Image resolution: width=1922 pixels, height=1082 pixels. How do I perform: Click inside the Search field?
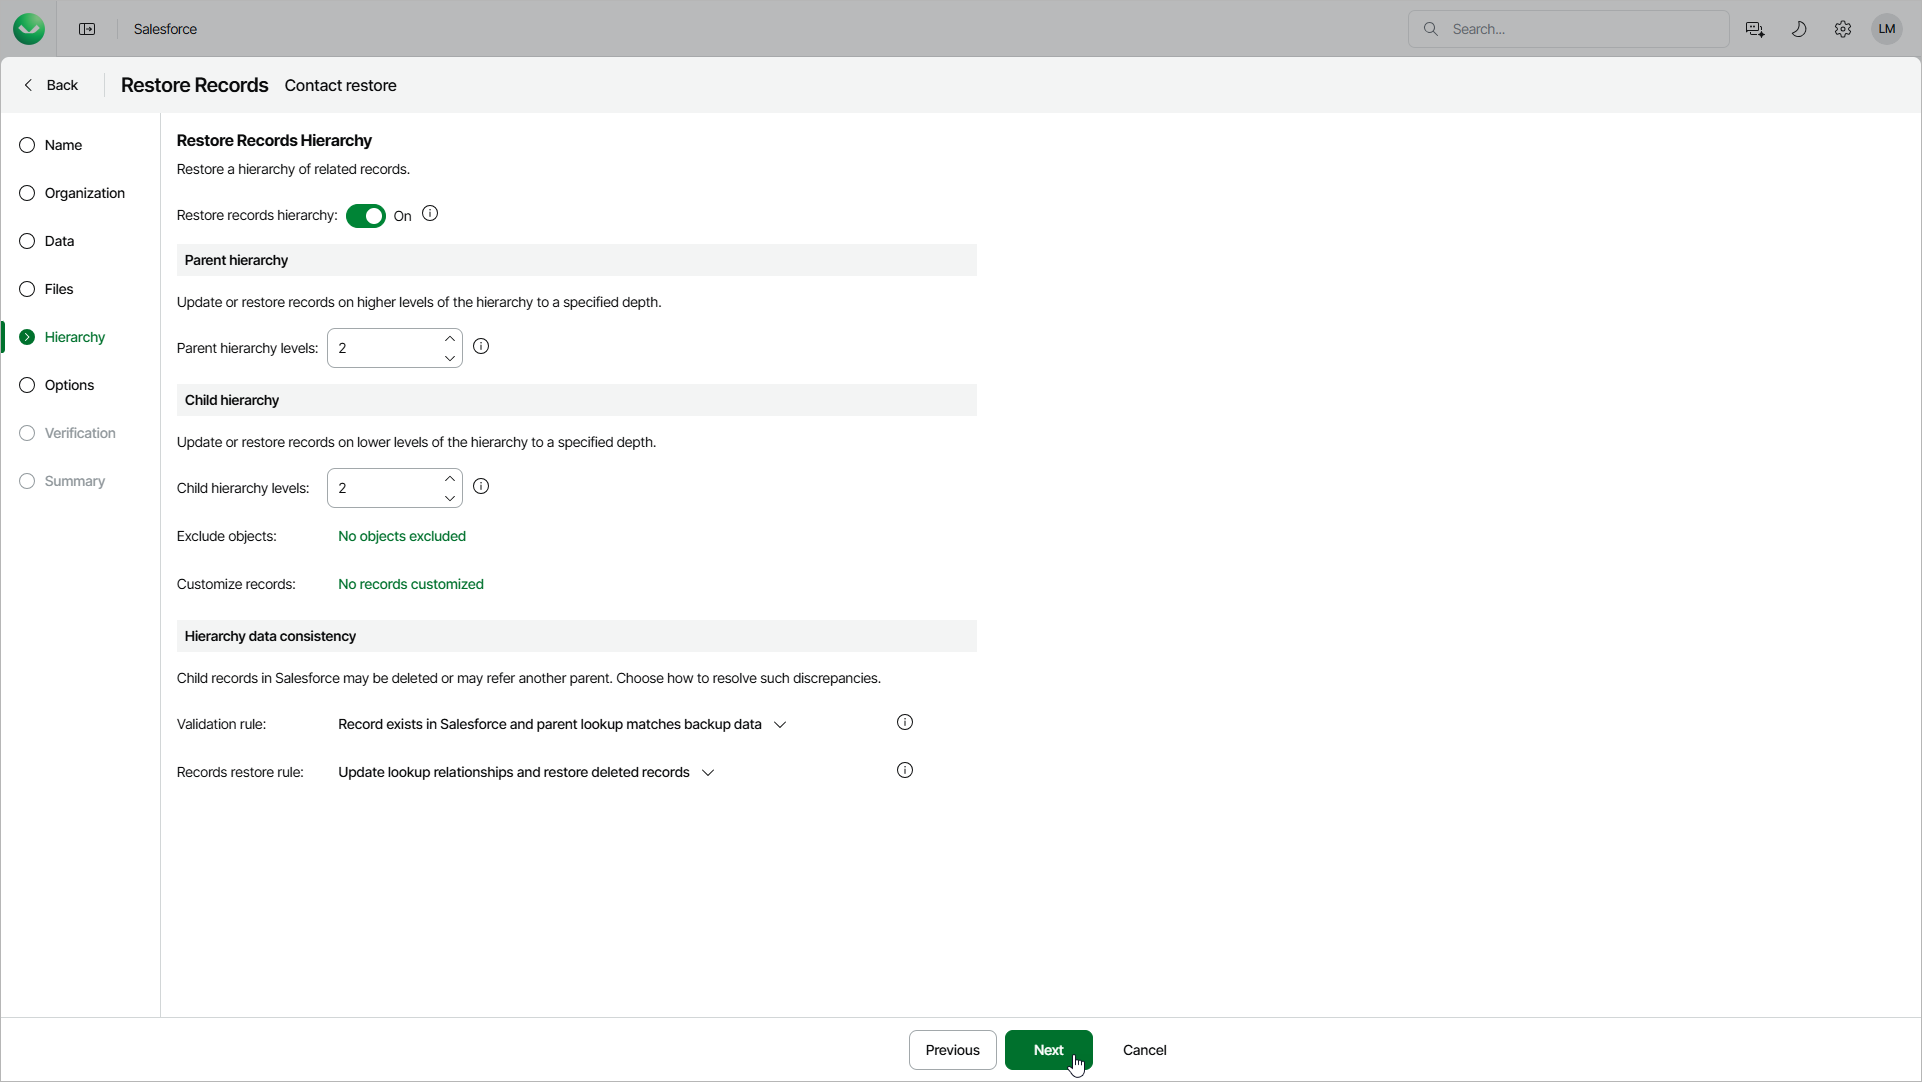[1580, 29]
